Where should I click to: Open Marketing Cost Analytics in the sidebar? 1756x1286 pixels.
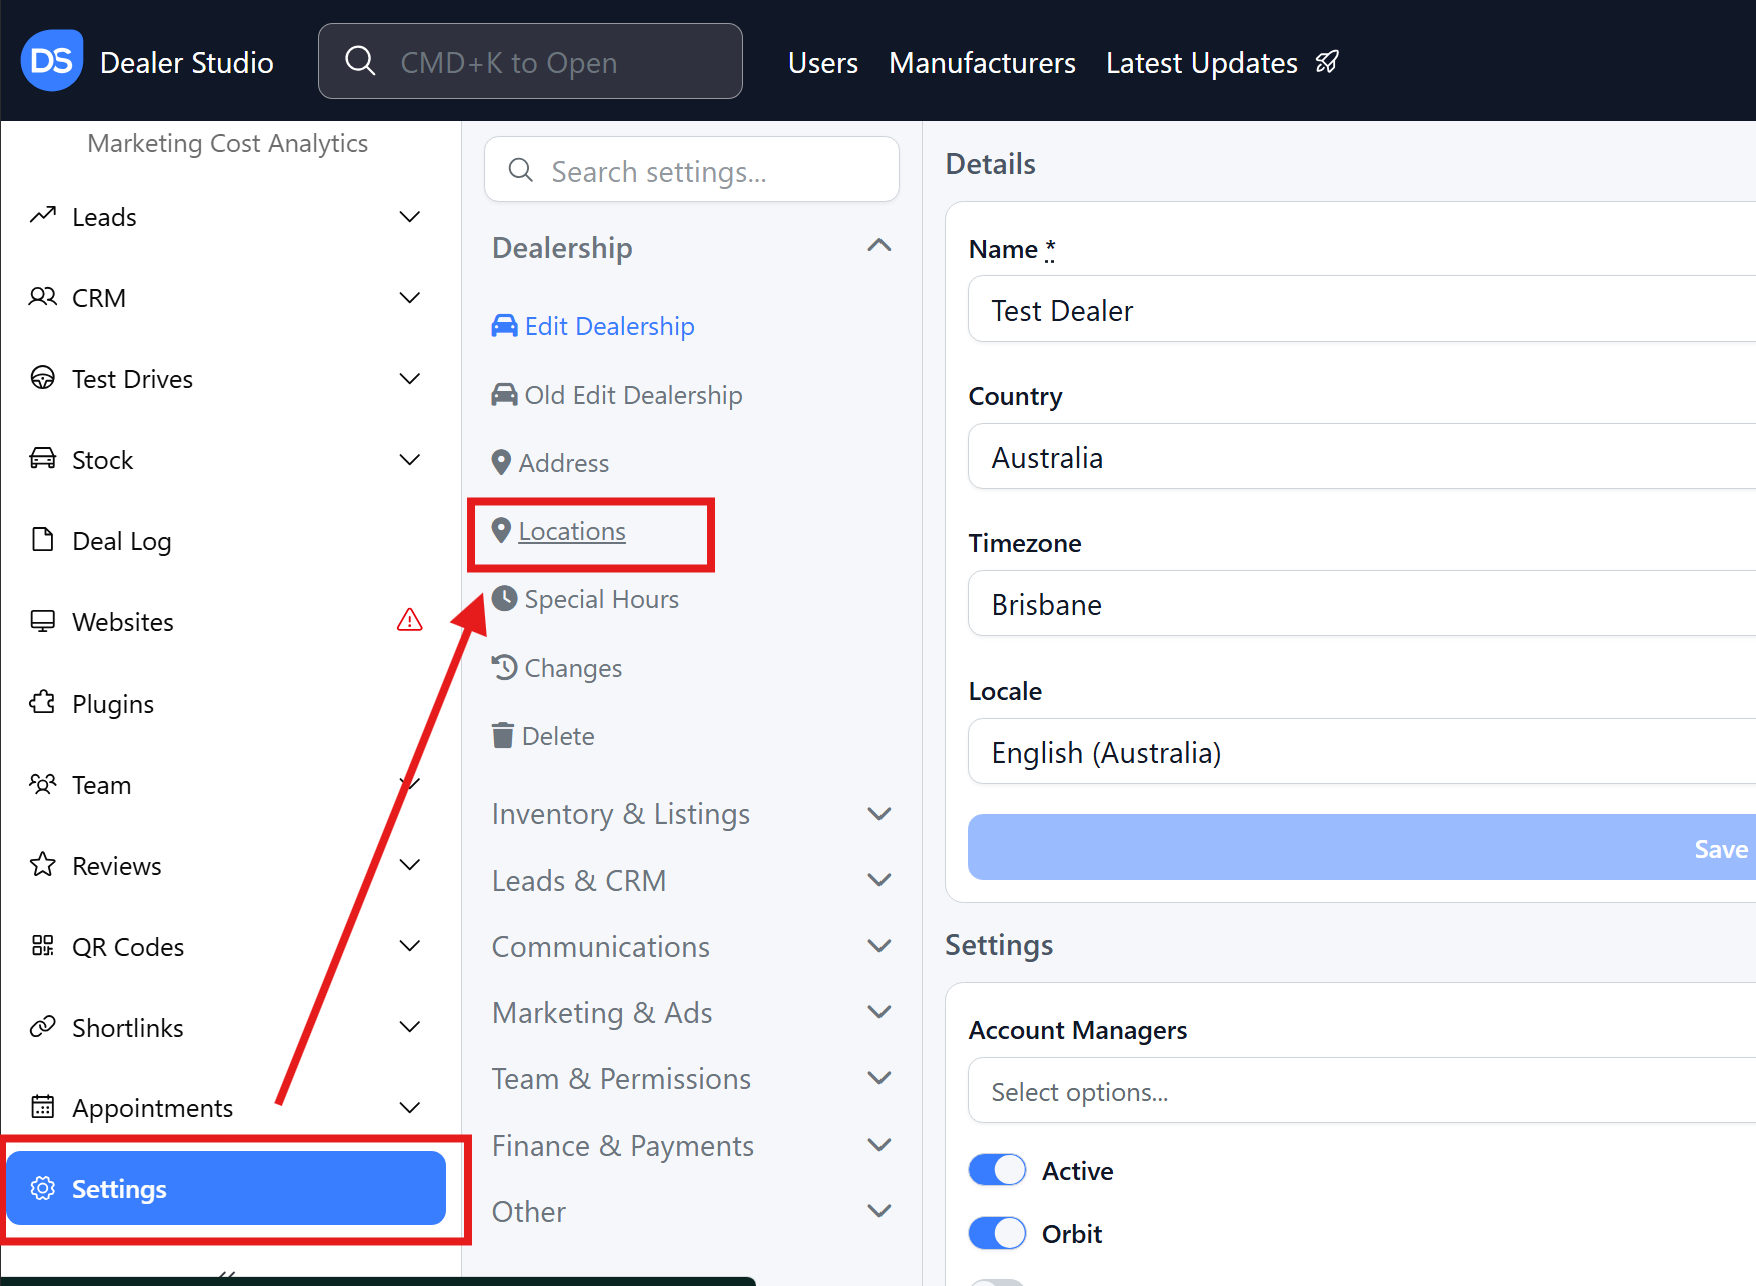click(x=227, y=143)
